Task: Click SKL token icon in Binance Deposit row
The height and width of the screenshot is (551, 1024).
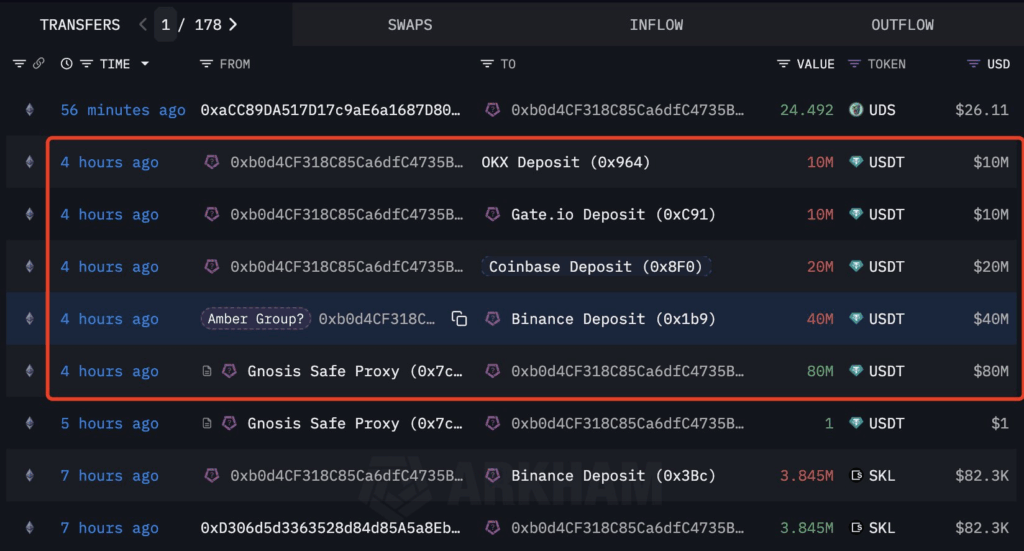Action: pyautogui.click(x=855, y=476)
